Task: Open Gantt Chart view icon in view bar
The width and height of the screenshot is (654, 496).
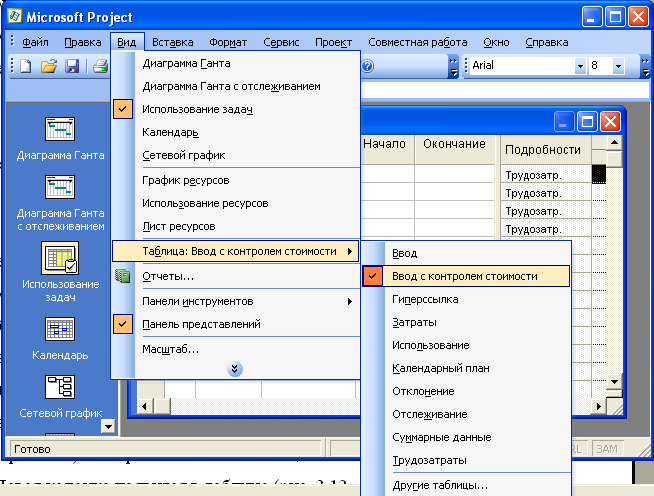Action: (60, 129)
